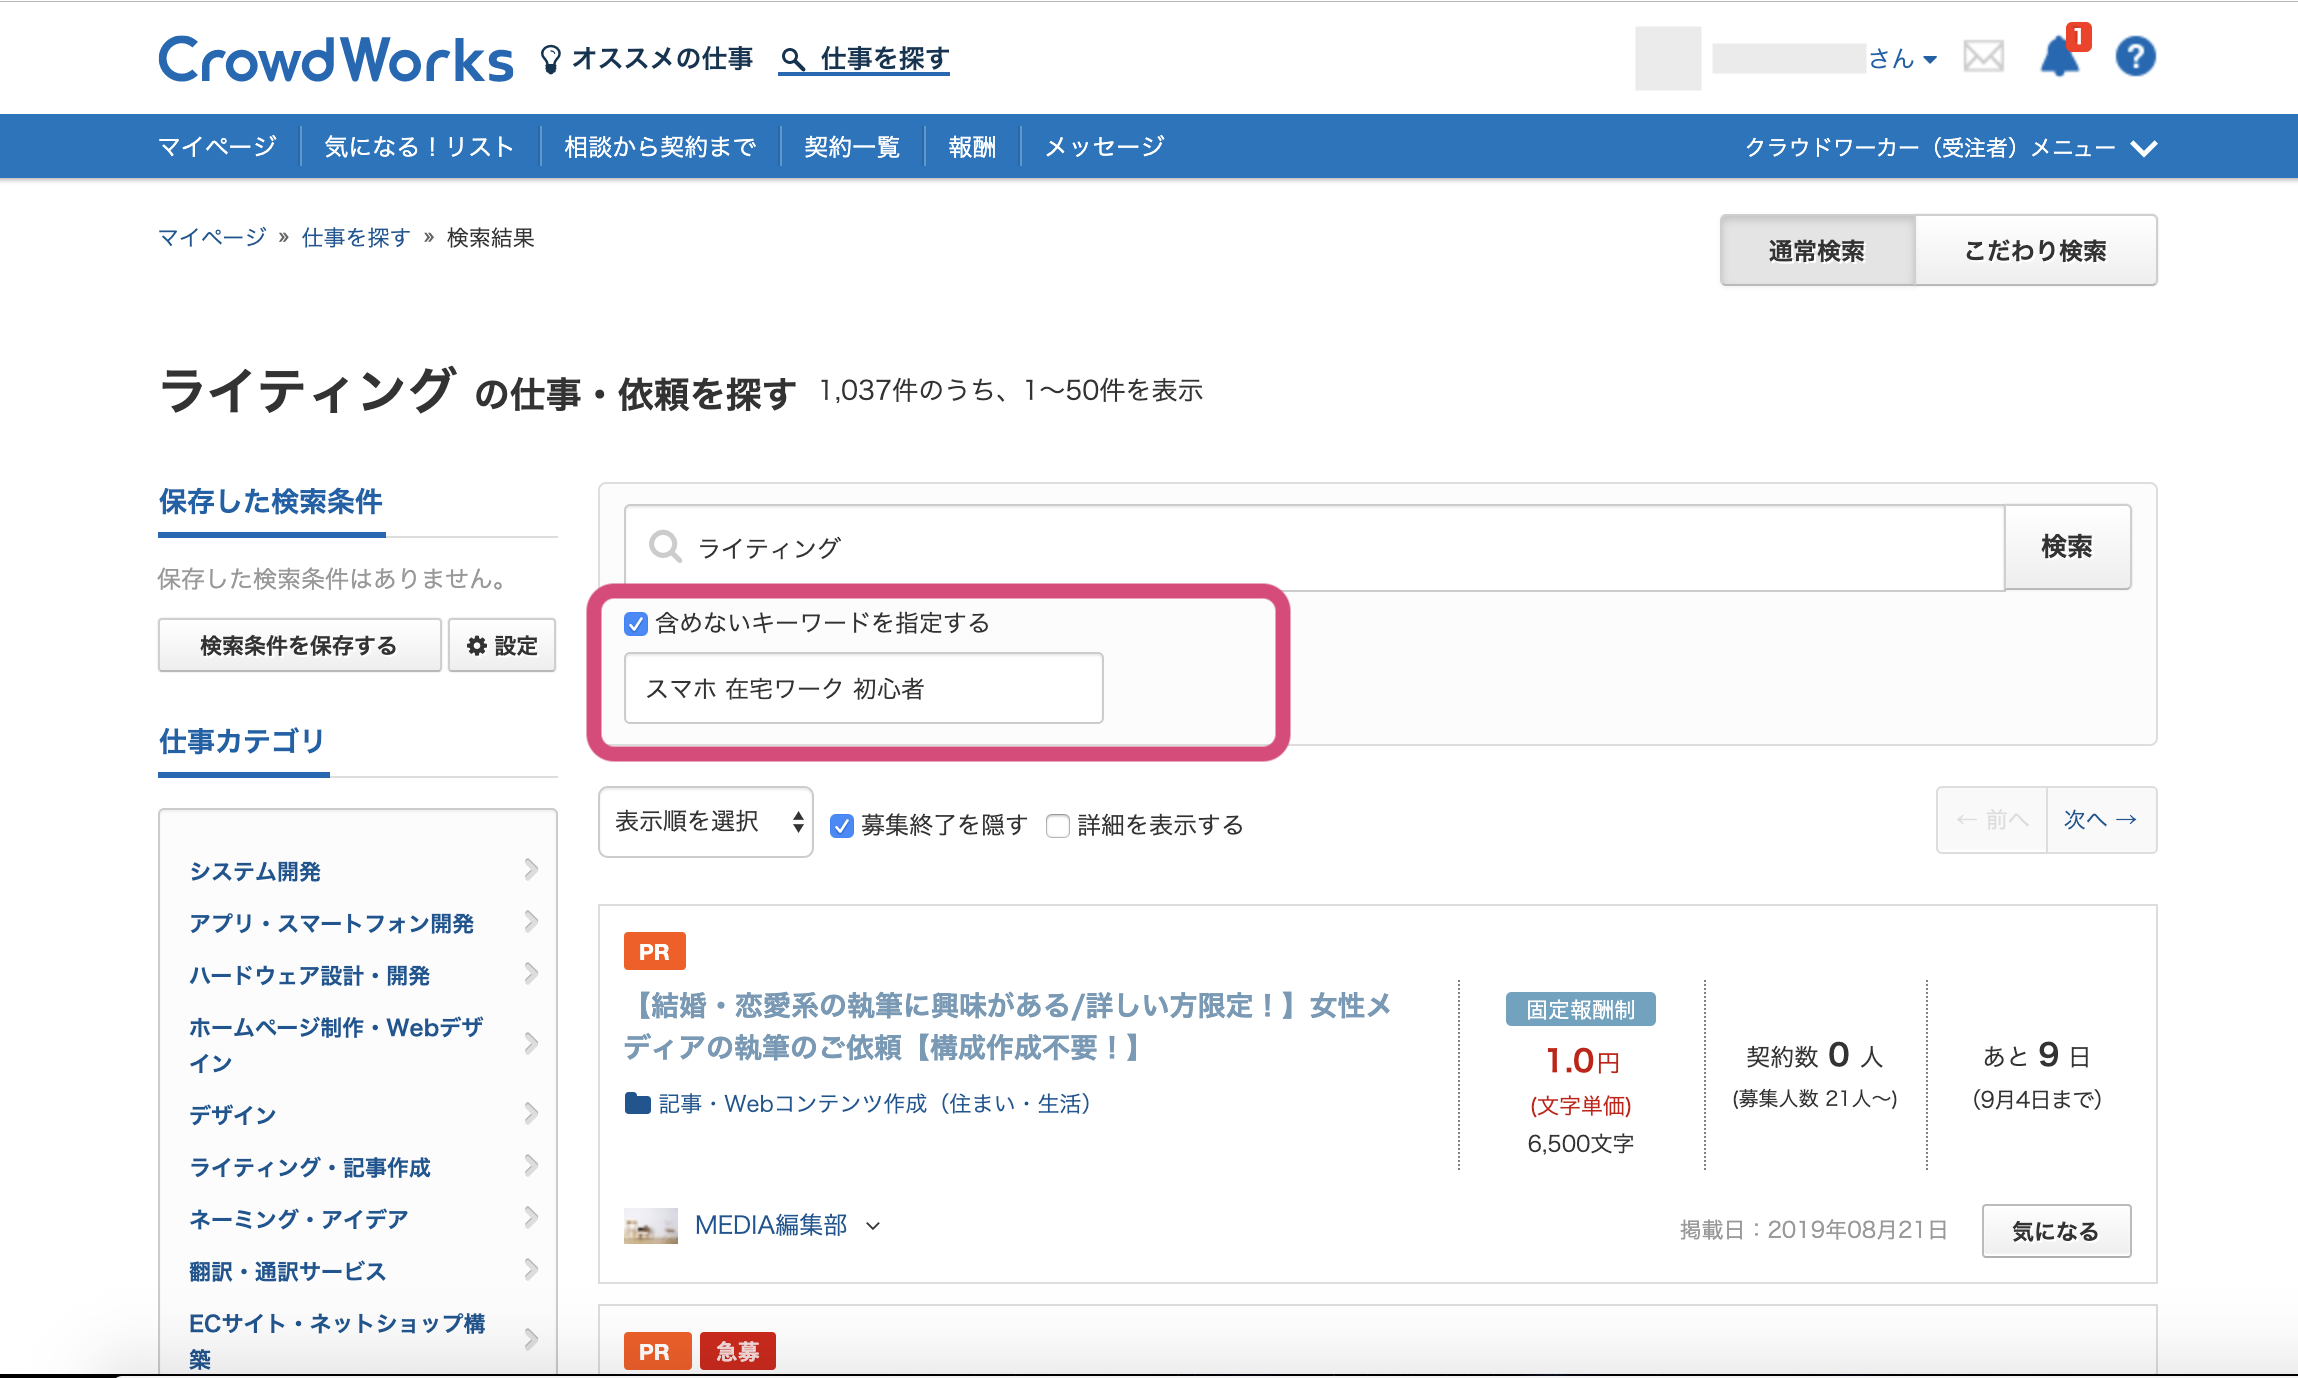Open 契約一覧 in navigation bar
Screen dimensions: 2298x1378
point(852,147)
